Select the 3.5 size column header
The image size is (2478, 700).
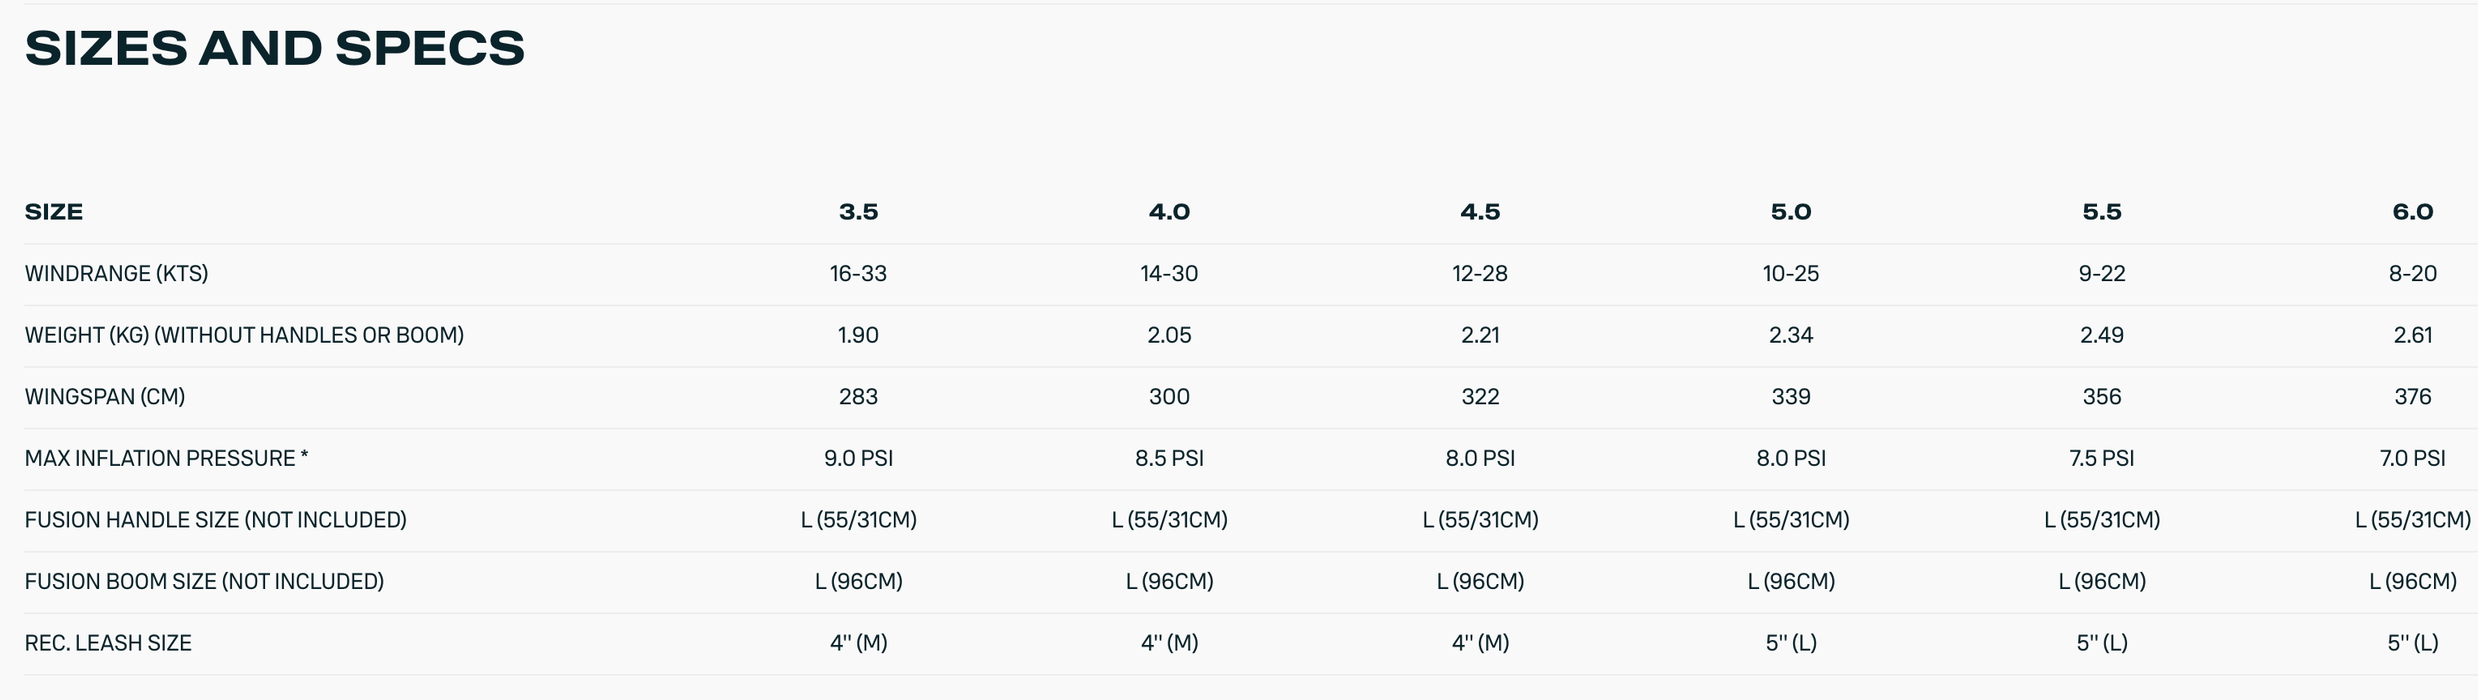pos(858,212)
